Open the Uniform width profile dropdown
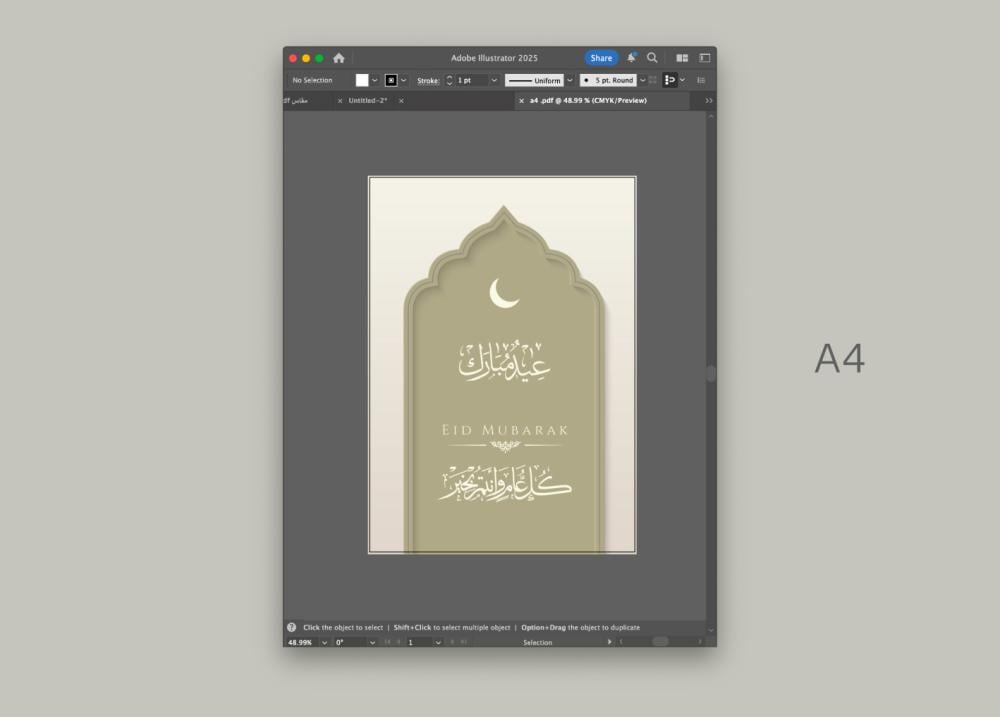Viewport: 1000px width, 717px height. [570, 80]
